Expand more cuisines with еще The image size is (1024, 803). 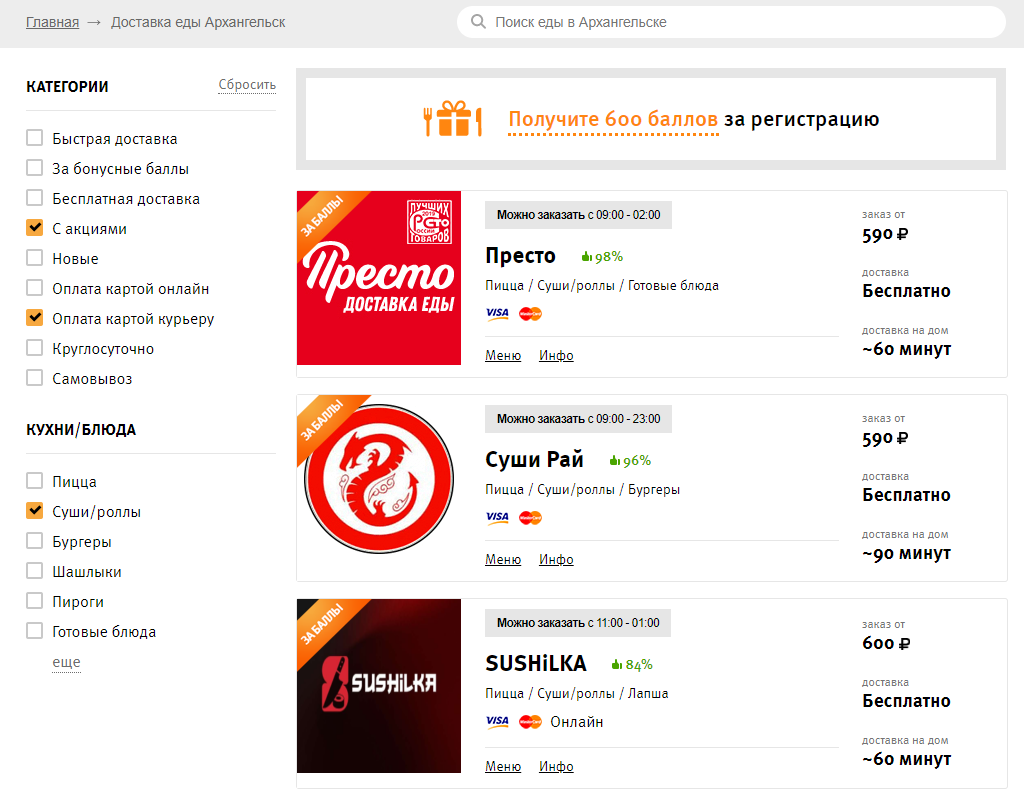point(66,662)
